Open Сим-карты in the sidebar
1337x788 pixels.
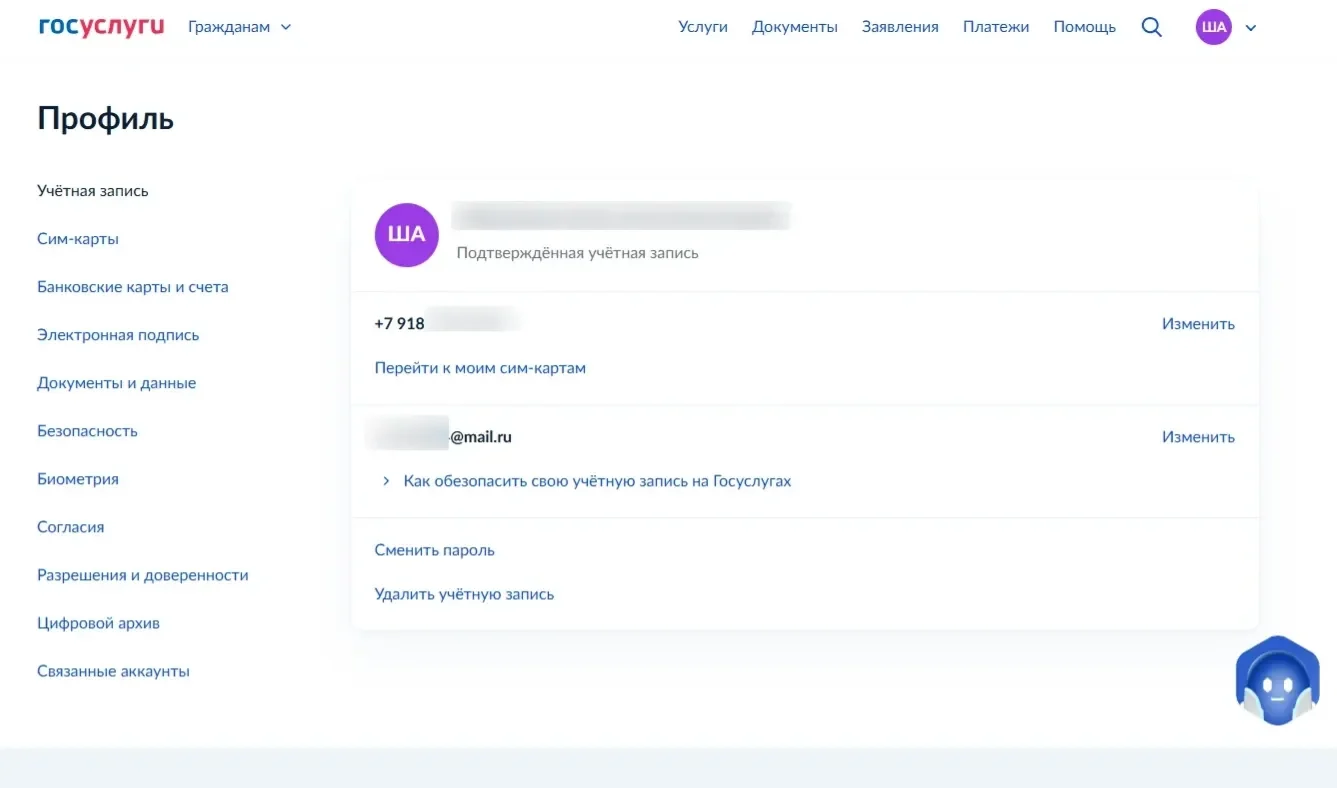(x=78, y=239)
